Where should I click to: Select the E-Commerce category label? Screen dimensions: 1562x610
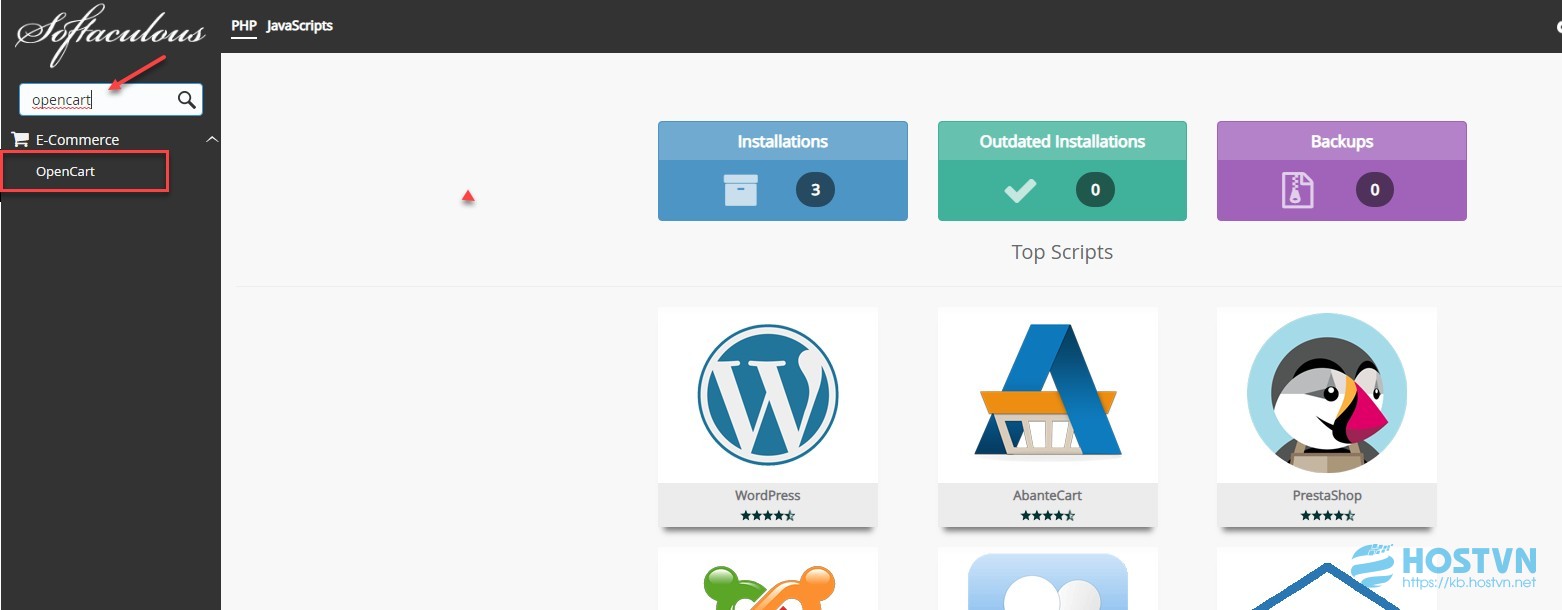(x=77, y=140)
